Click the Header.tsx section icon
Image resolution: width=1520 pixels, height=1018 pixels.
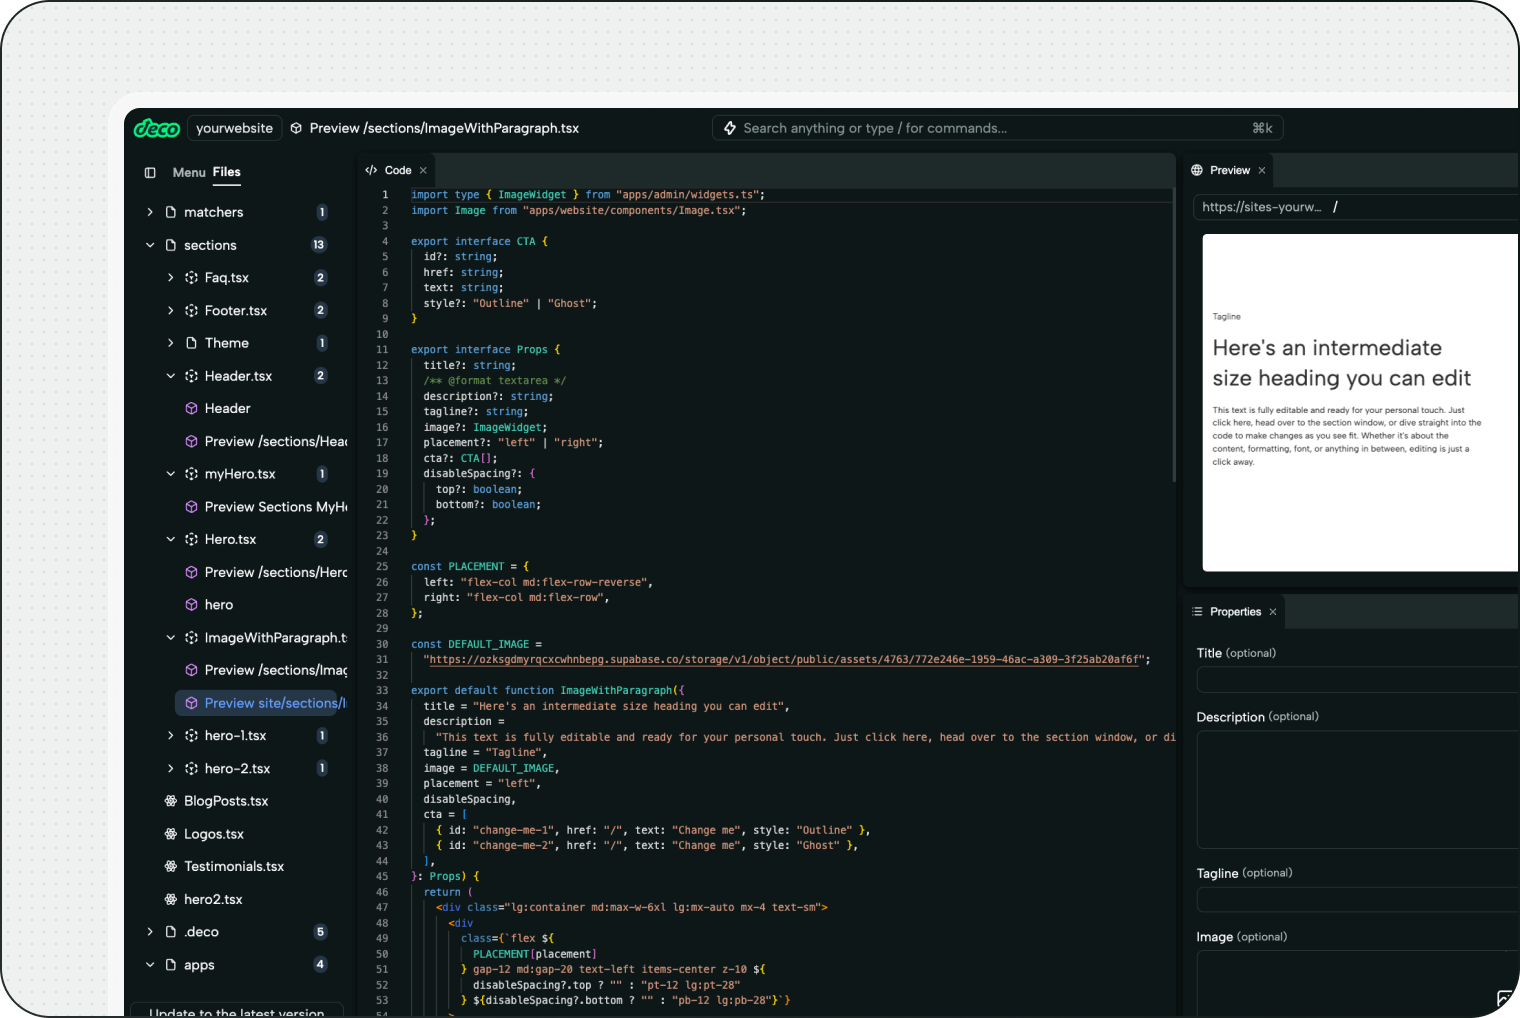click(x=191, y=376)
